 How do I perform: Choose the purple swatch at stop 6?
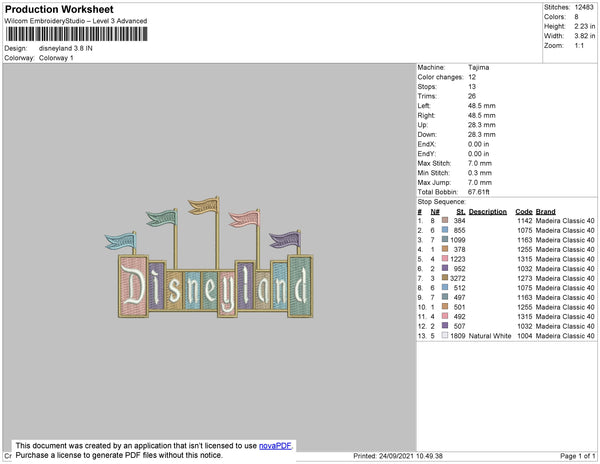click(x=445, y=268)
